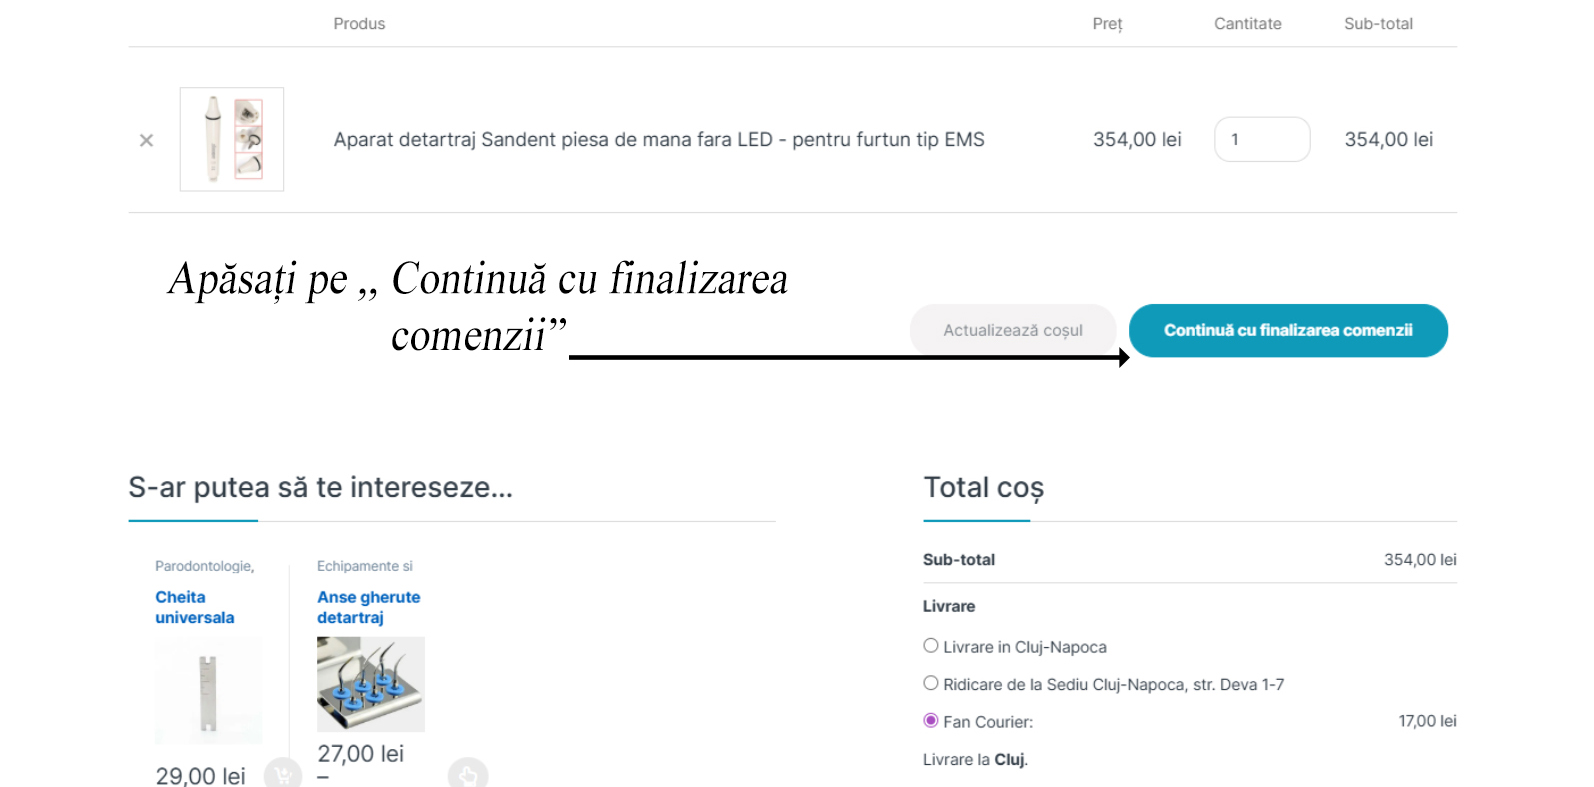The height and width of the screenshot is (787, 1594).
Task: Open the Cheita universala product link
Action: coord(195,607)
